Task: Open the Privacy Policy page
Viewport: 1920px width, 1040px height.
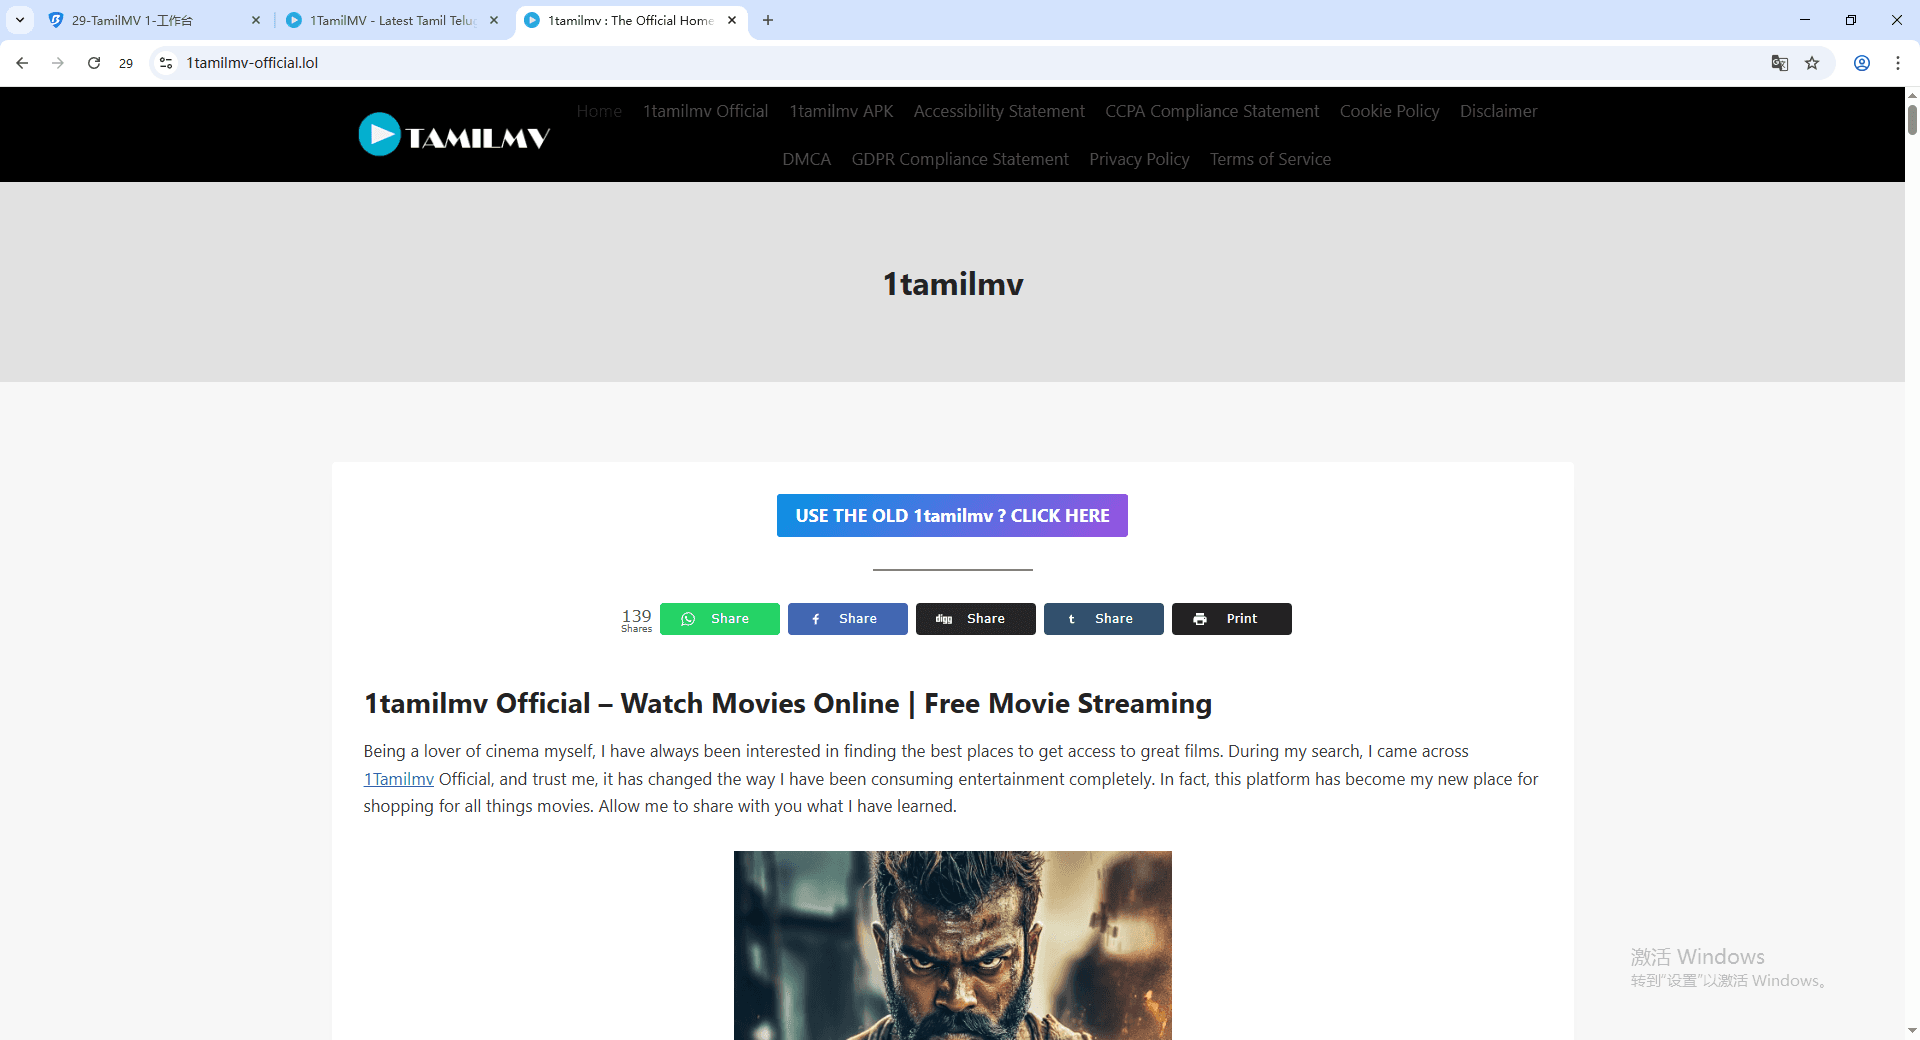Action: (x=1139, y=158)
